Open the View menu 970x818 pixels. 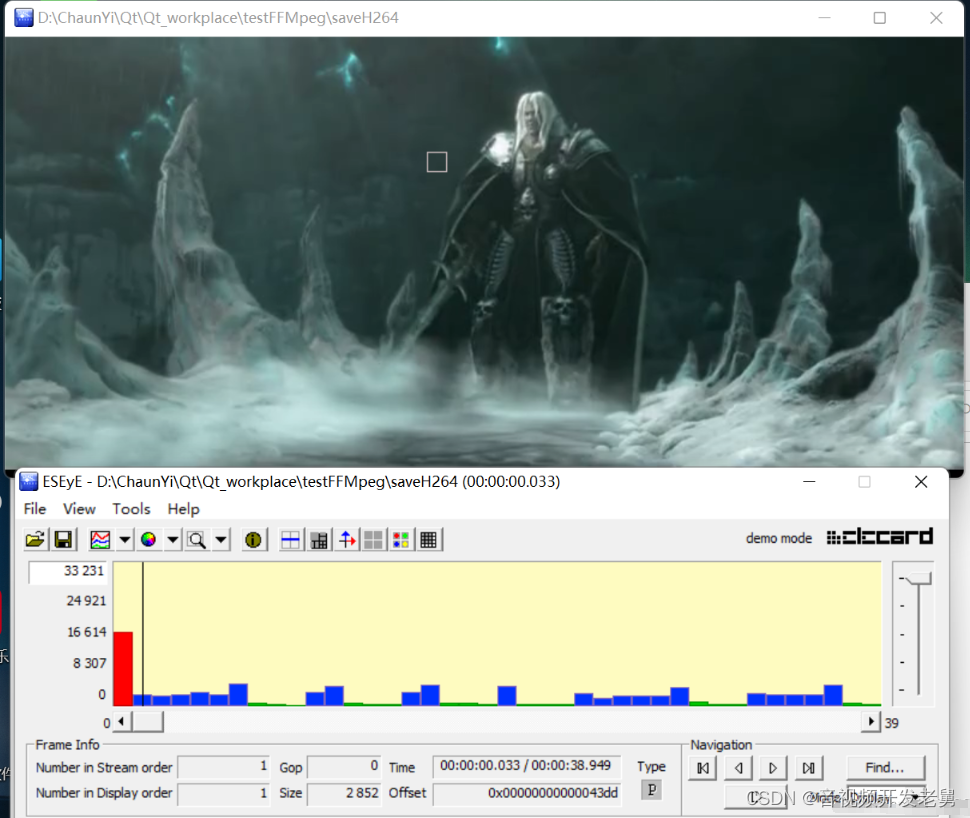(x=79, y=509)
